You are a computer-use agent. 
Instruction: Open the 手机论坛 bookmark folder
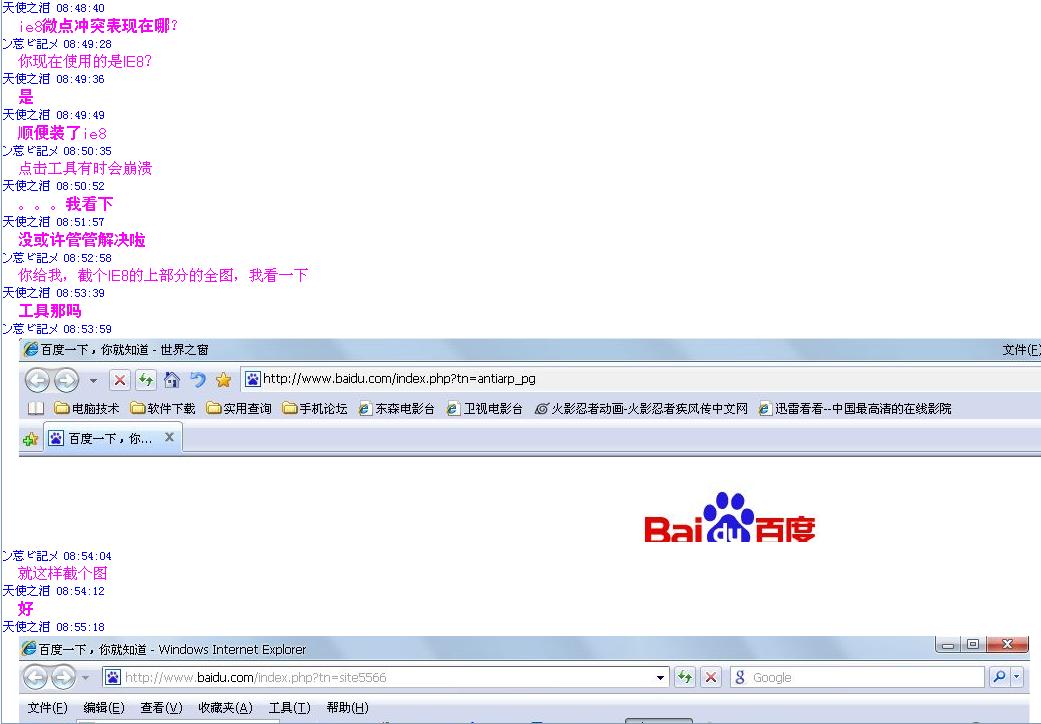[x=315, y=408]
